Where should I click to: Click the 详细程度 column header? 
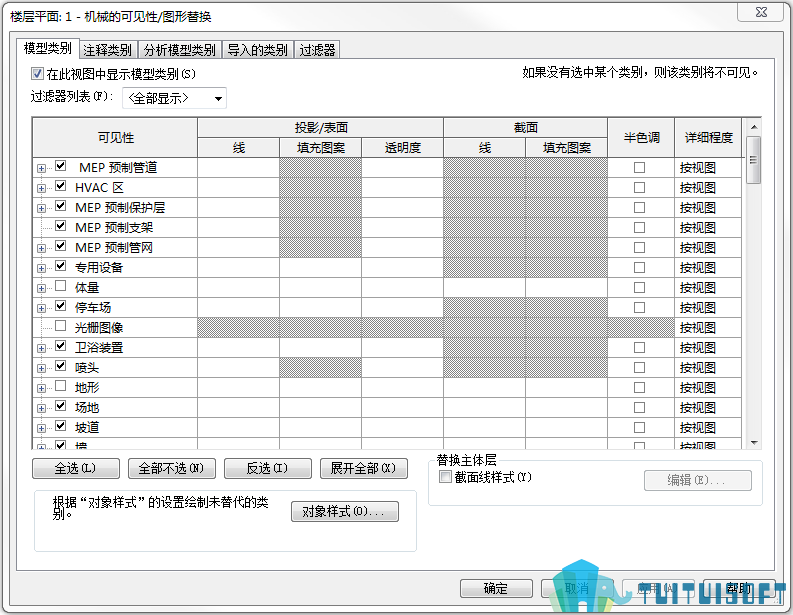708,138
